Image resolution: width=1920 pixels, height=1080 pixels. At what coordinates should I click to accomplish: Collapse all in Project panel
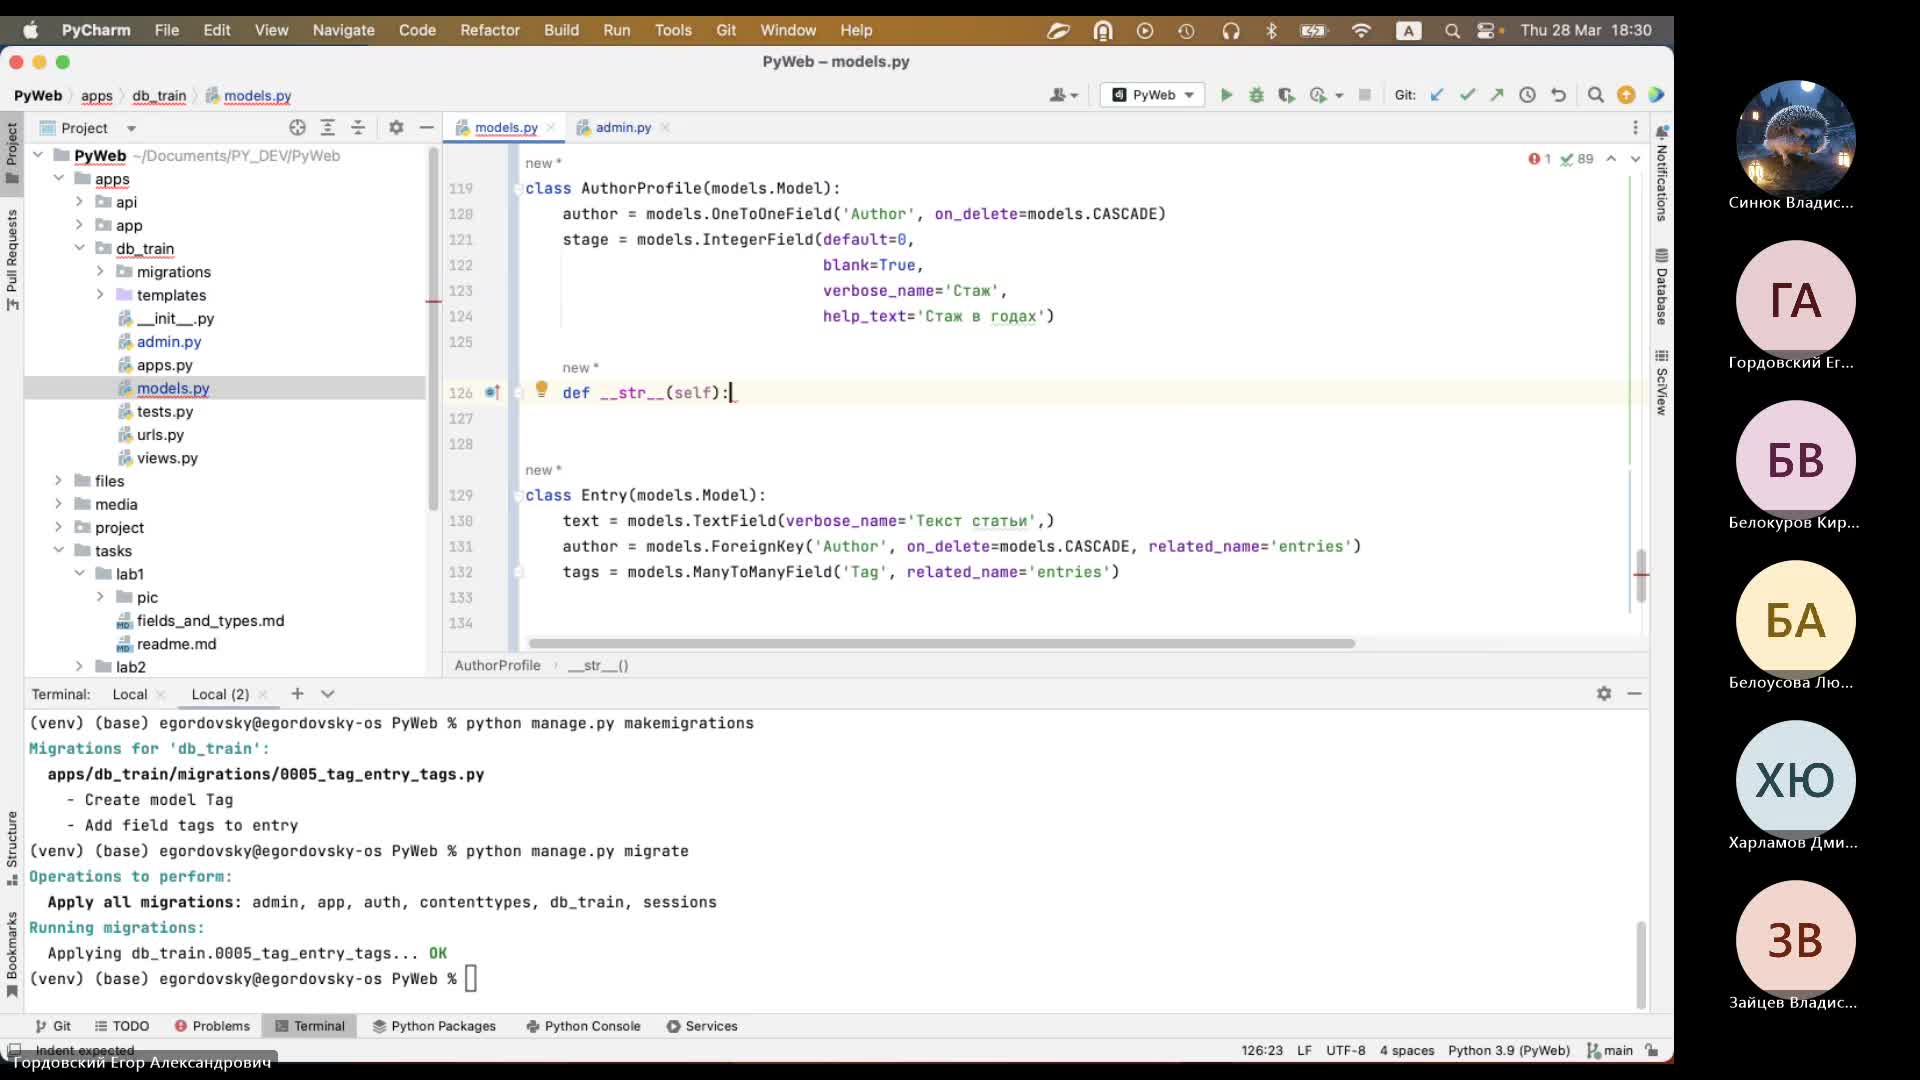point(358,128)
